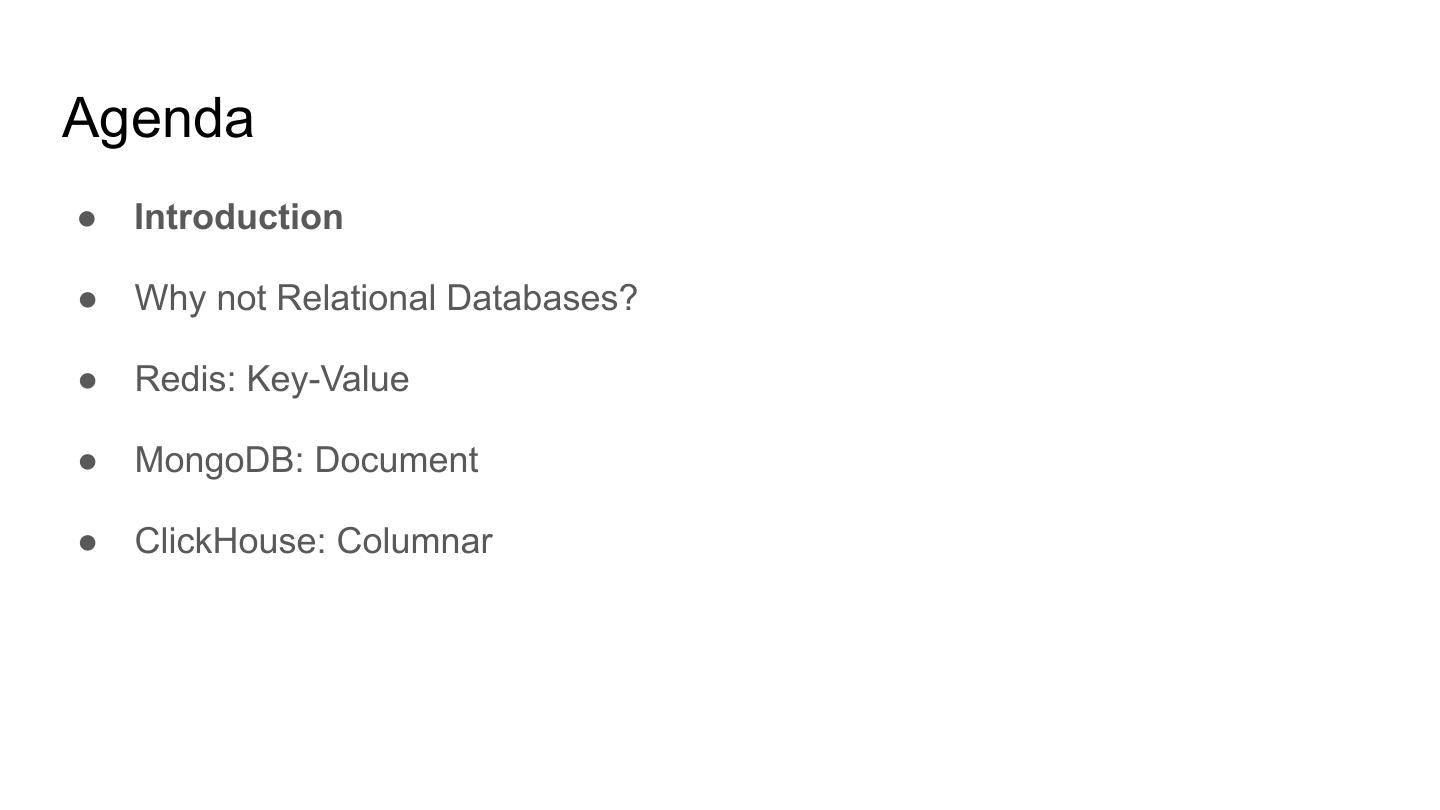Click the bullet dot beside ClickHouse item
The height and width of the screenshot is (810, 1440).
click(x=88, y=542)
